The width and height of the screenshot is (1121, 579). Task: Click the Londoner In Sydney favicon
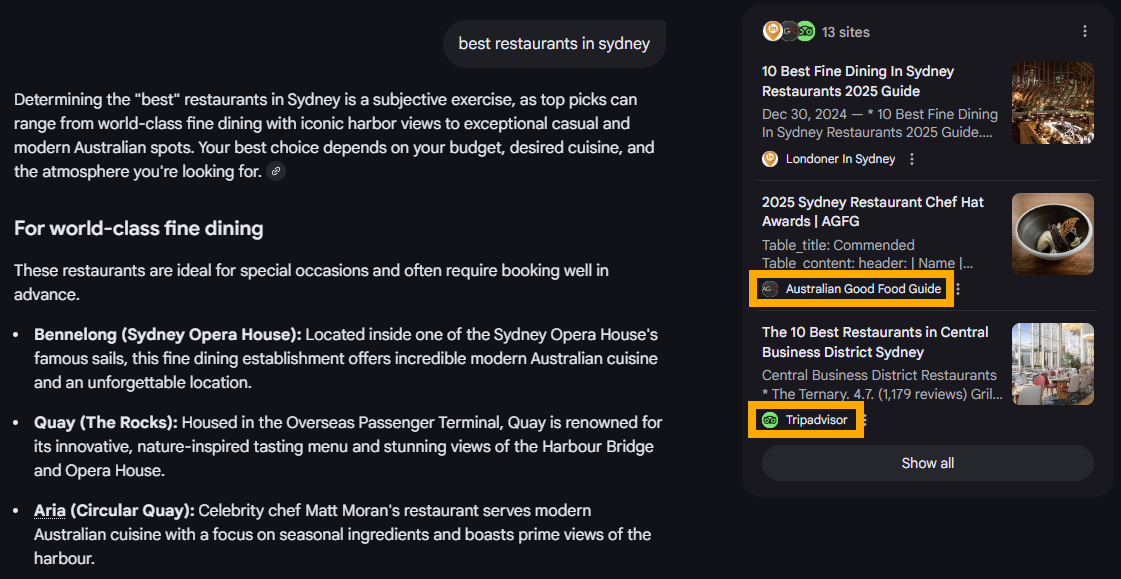(770, 159)
